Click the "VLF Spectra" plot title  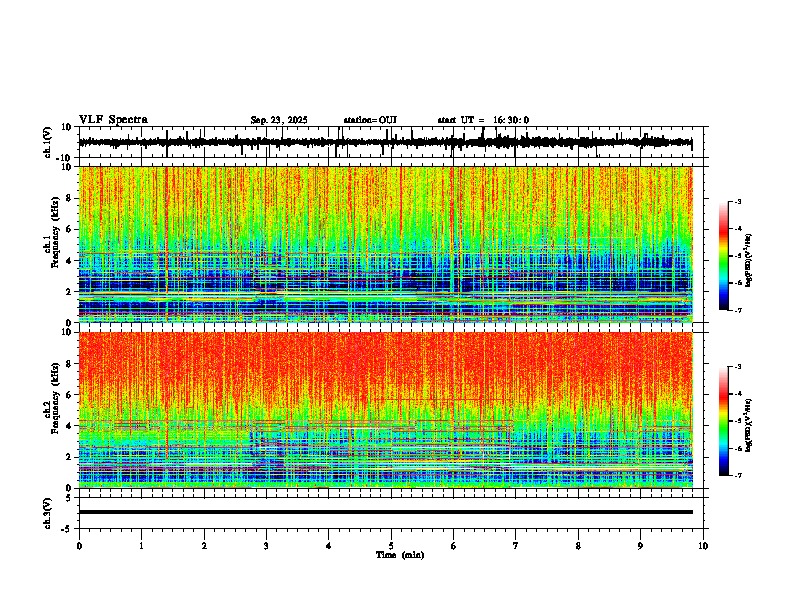pyautogui.click(x=113, y=119)
